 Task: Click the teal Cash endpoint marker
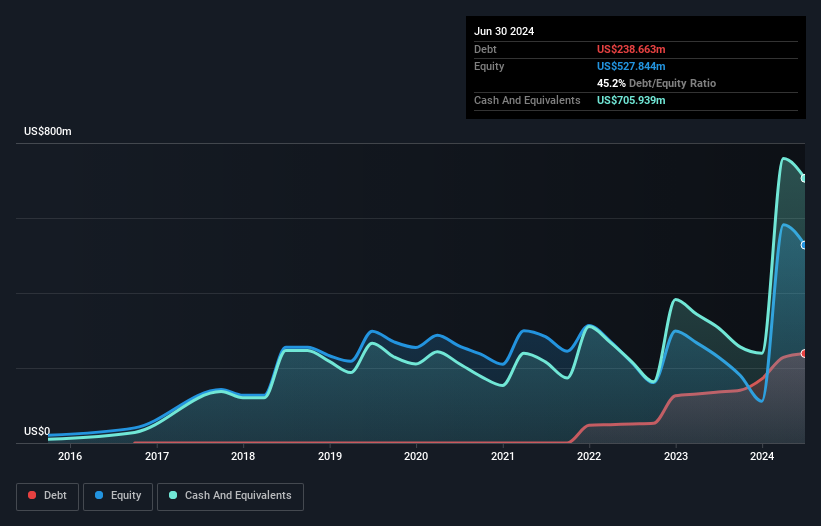[x=804, y=178]
